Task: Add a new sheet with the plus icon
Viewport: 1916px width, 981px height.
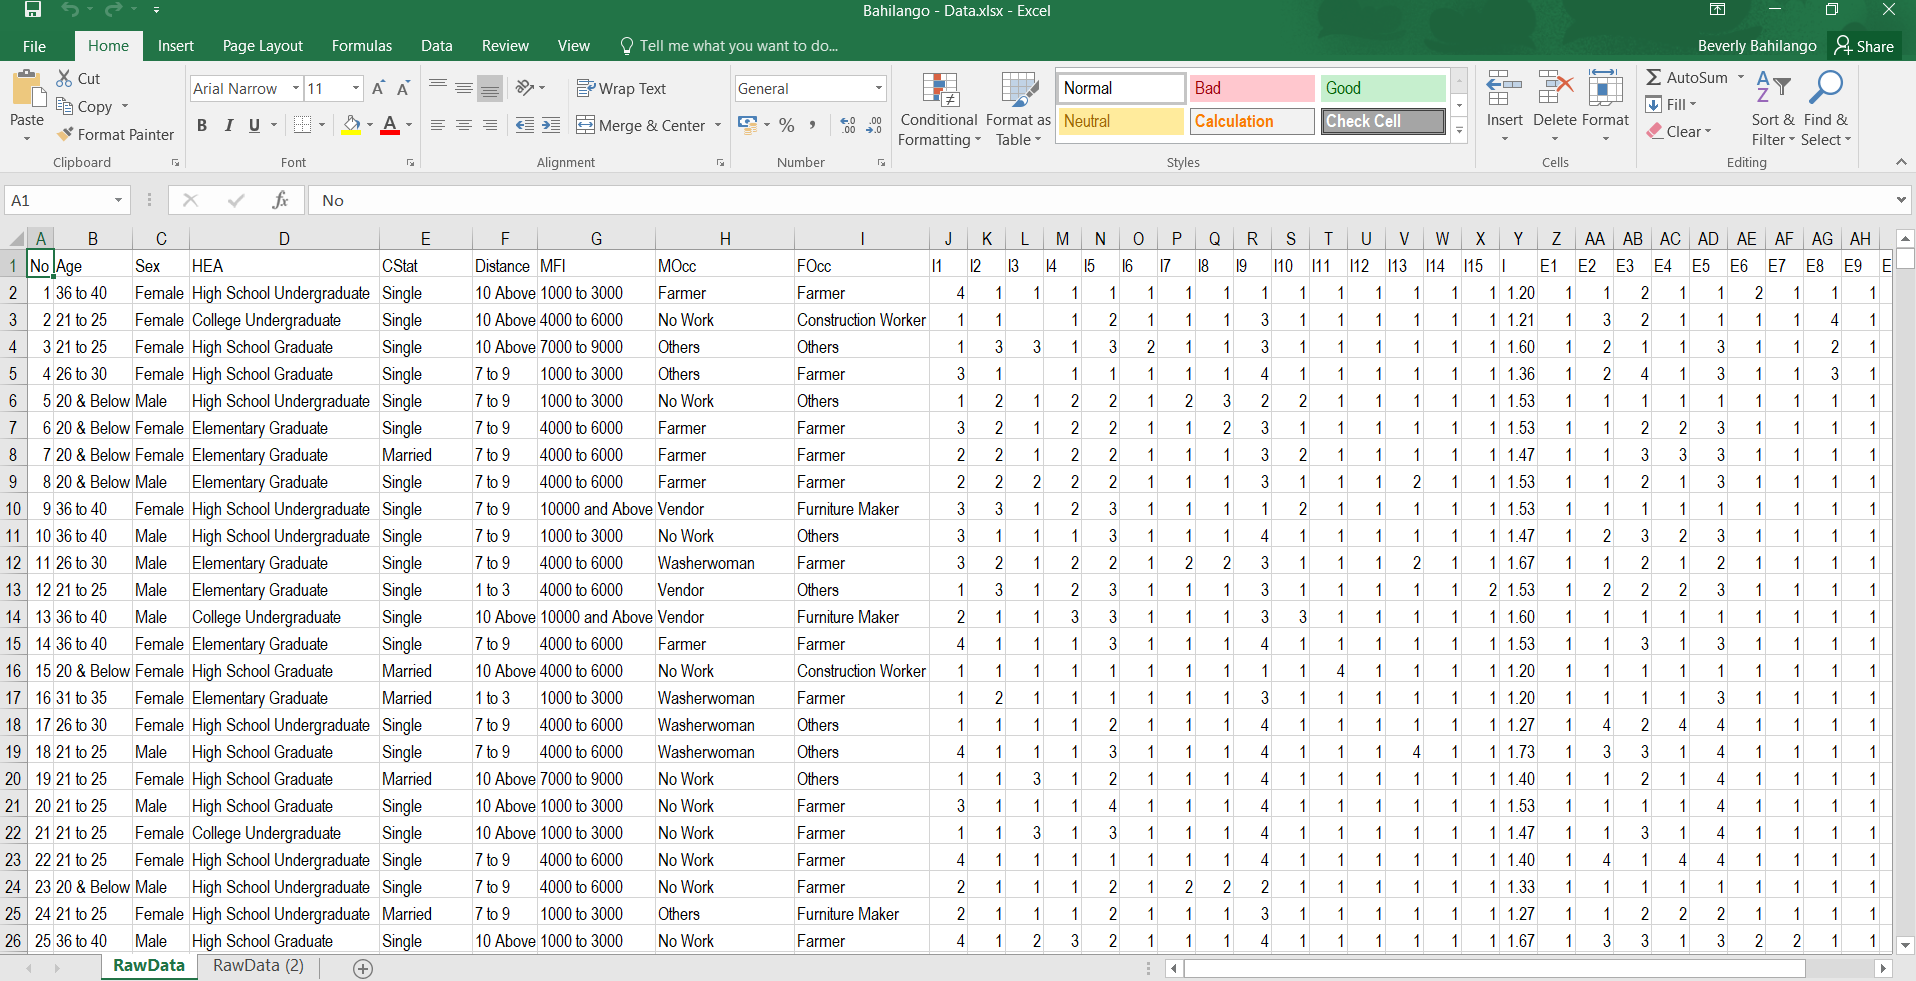Action: point(363,968)
